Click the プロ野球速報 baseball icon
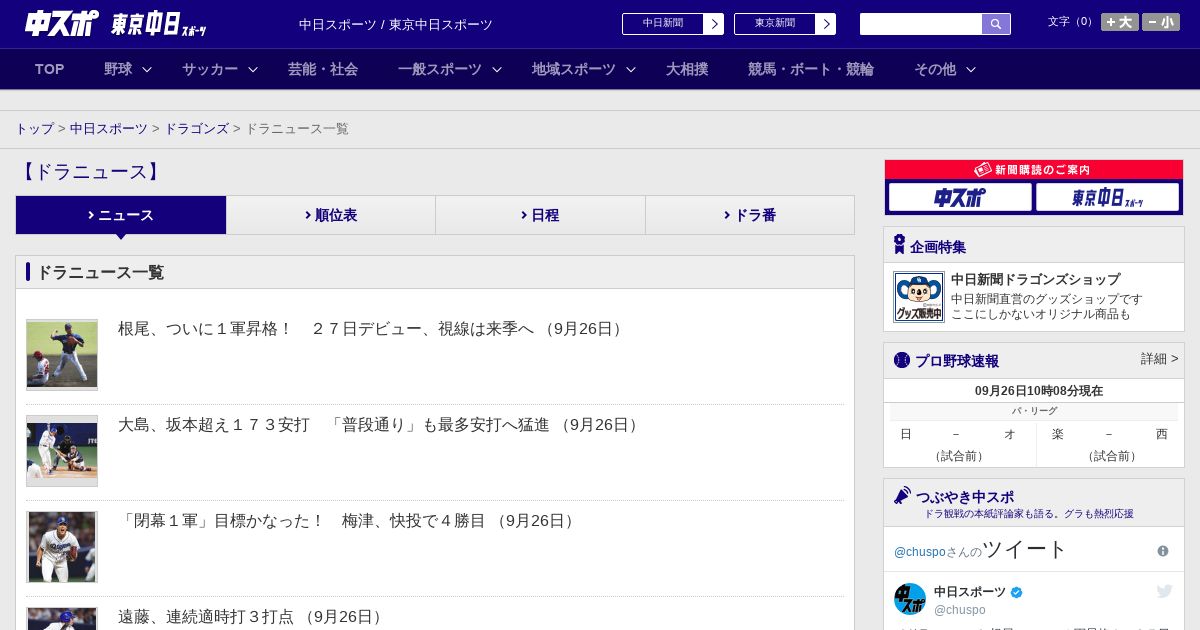The image size is (1200, 630). click(x=902, y=360)
